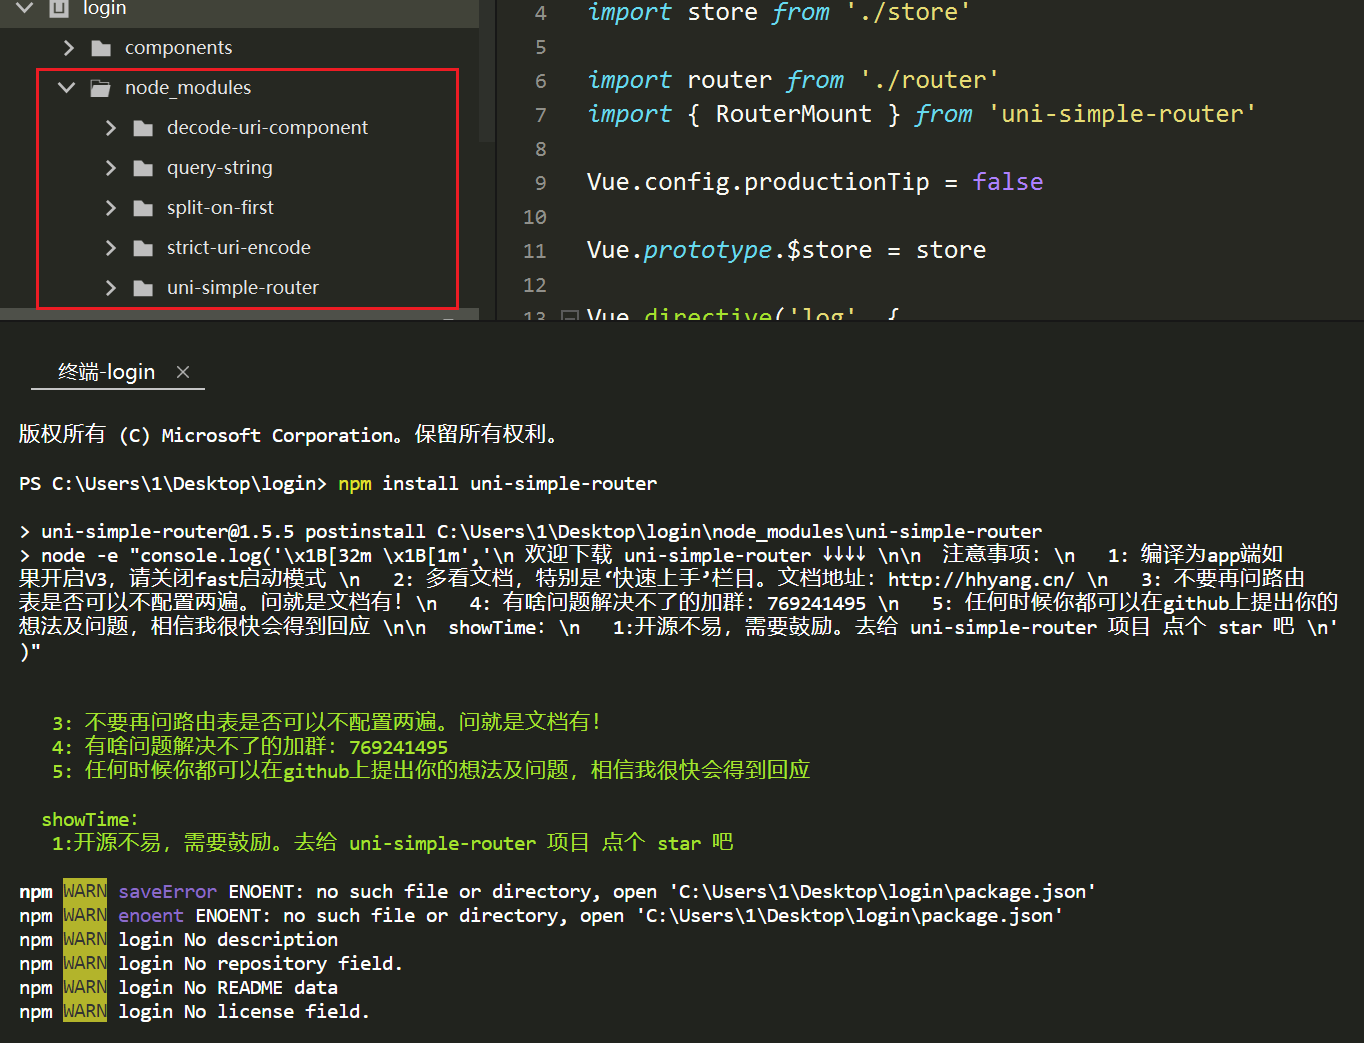Select the node_modules tree item
This screenshot has height=1043, width=1364.
187,87
